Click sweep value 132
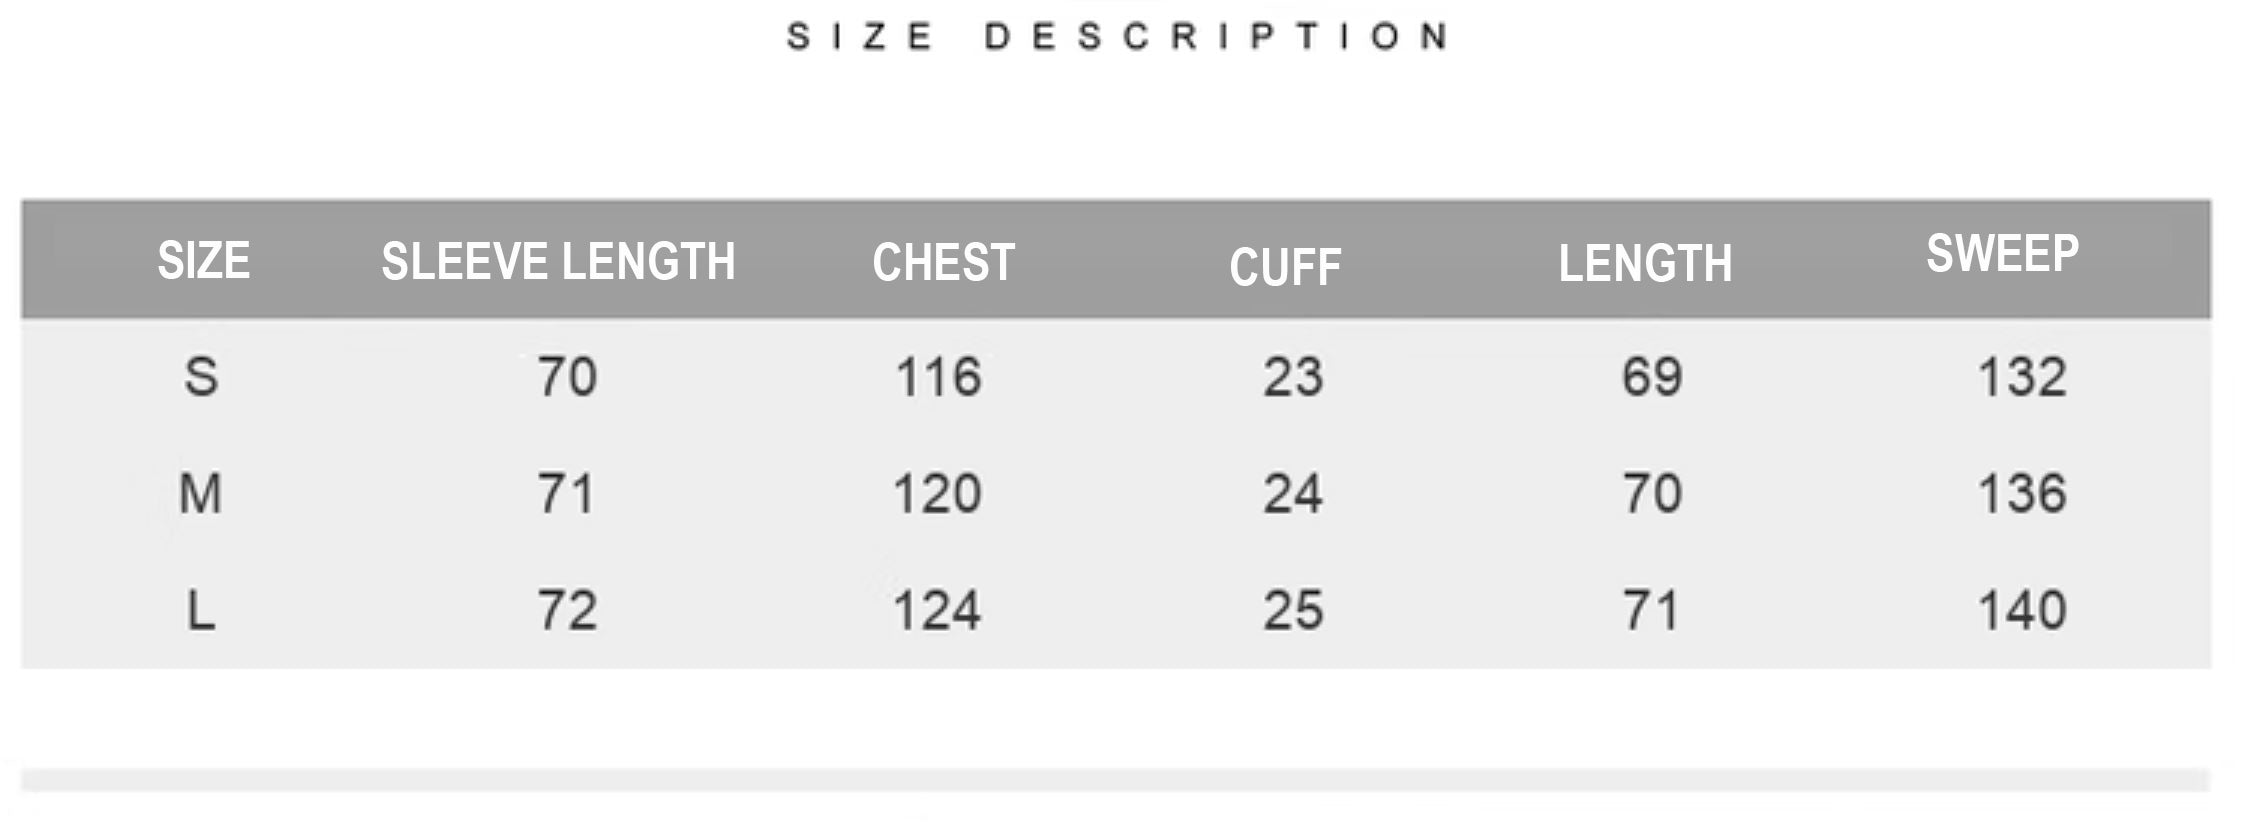 (x=2022, y=377)
